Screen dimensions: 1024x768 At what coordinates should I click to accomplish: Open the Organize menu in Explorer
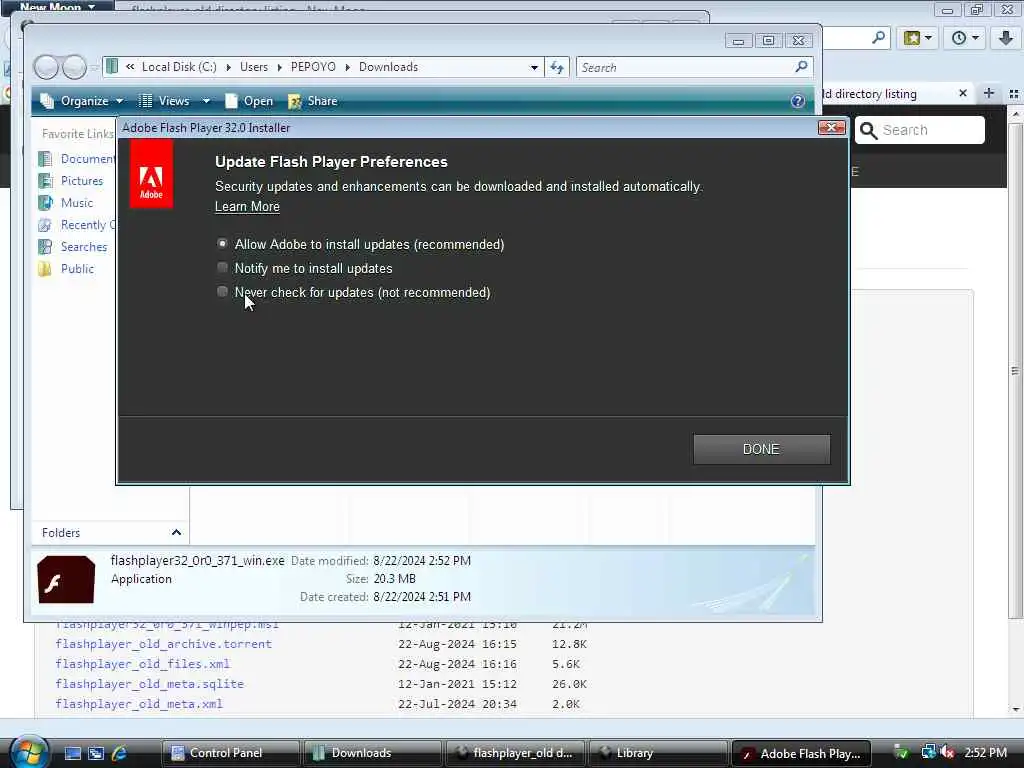[82, 101]
